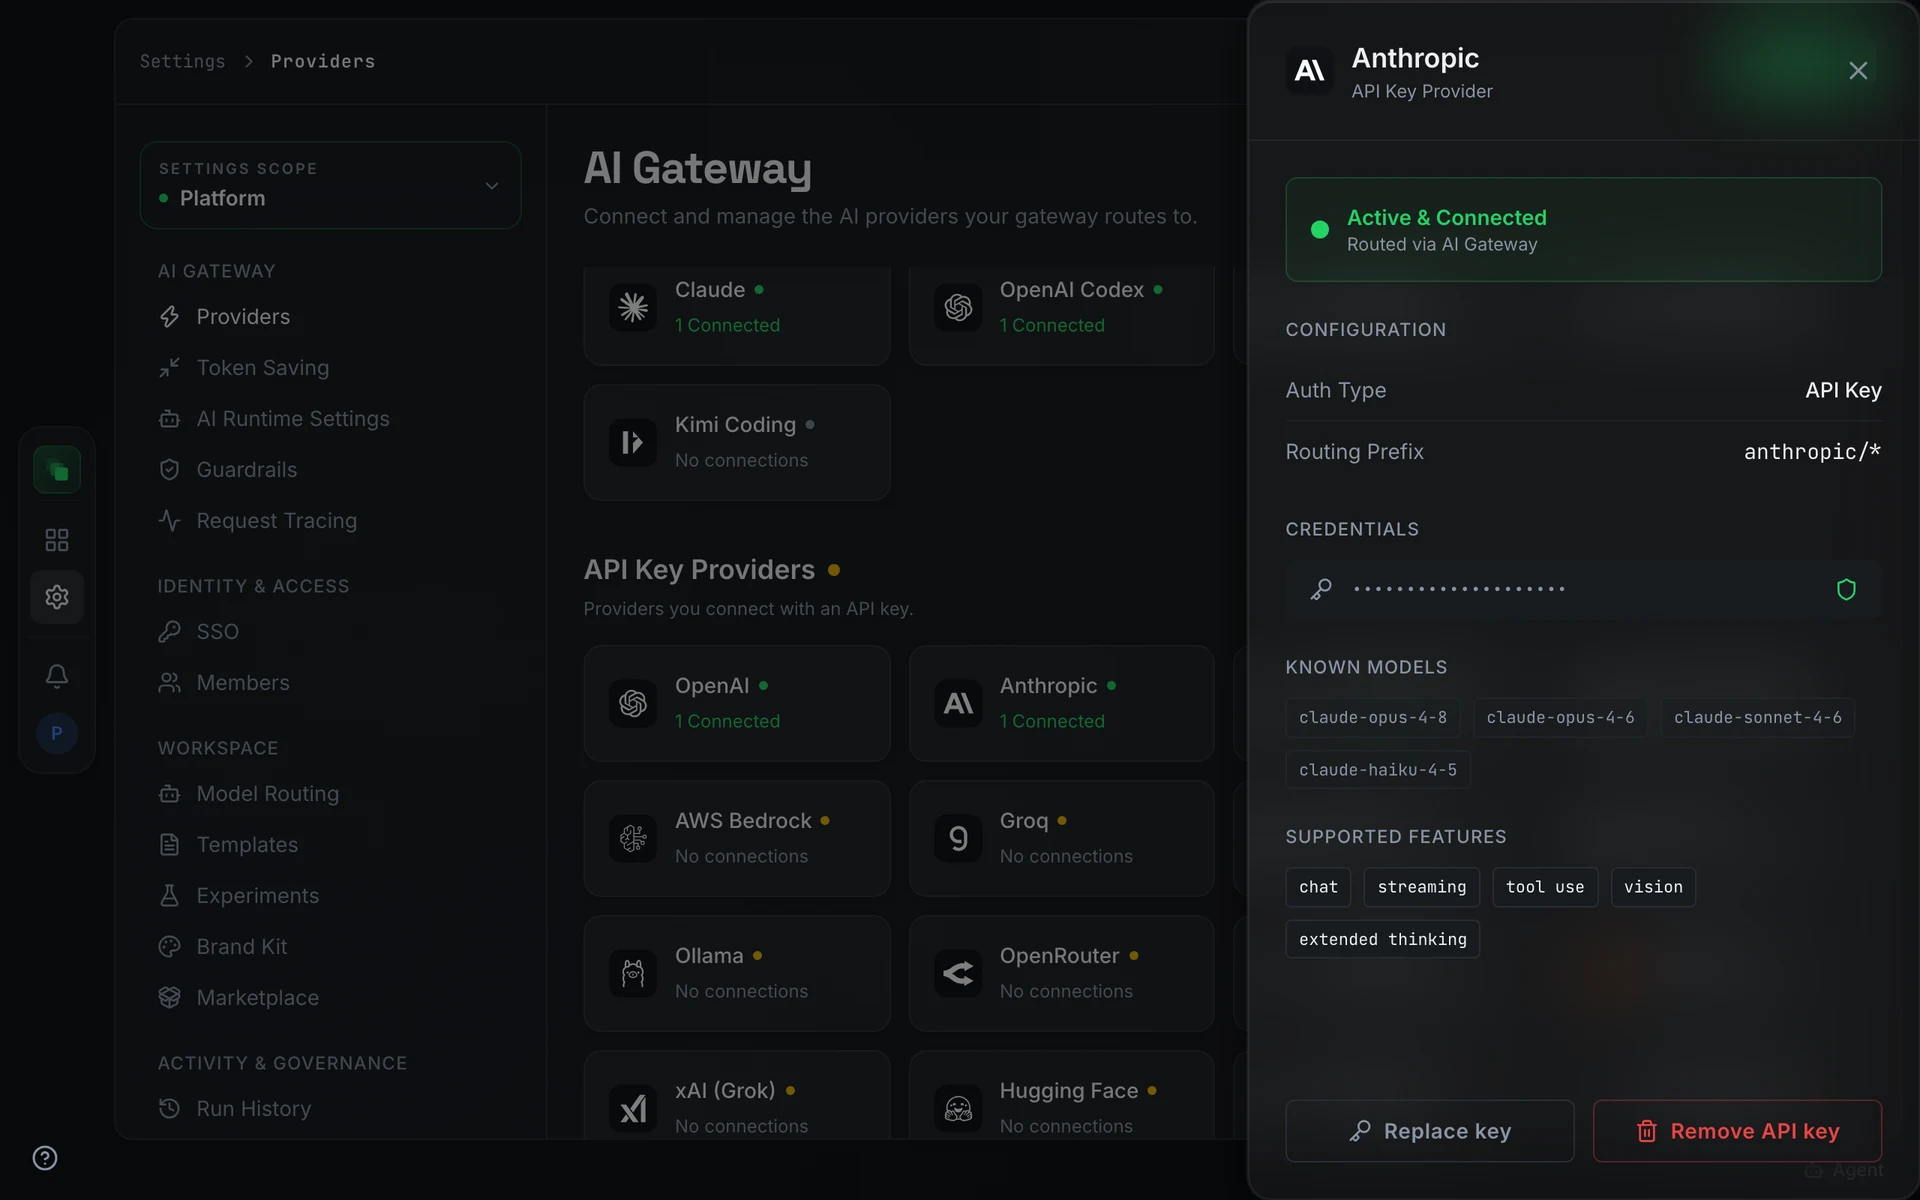
Task: Click the Guardrails shield icon in sidebar
Action: [x=169, y=470]
